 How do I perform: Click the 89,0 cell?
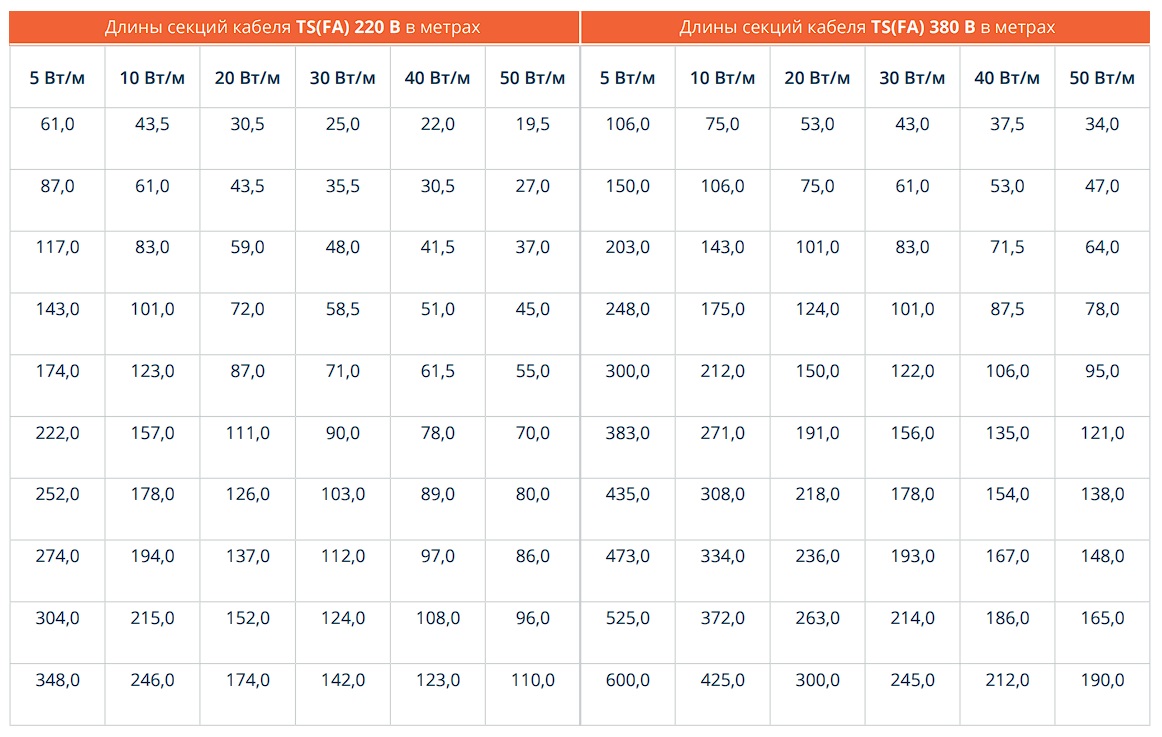437,494
